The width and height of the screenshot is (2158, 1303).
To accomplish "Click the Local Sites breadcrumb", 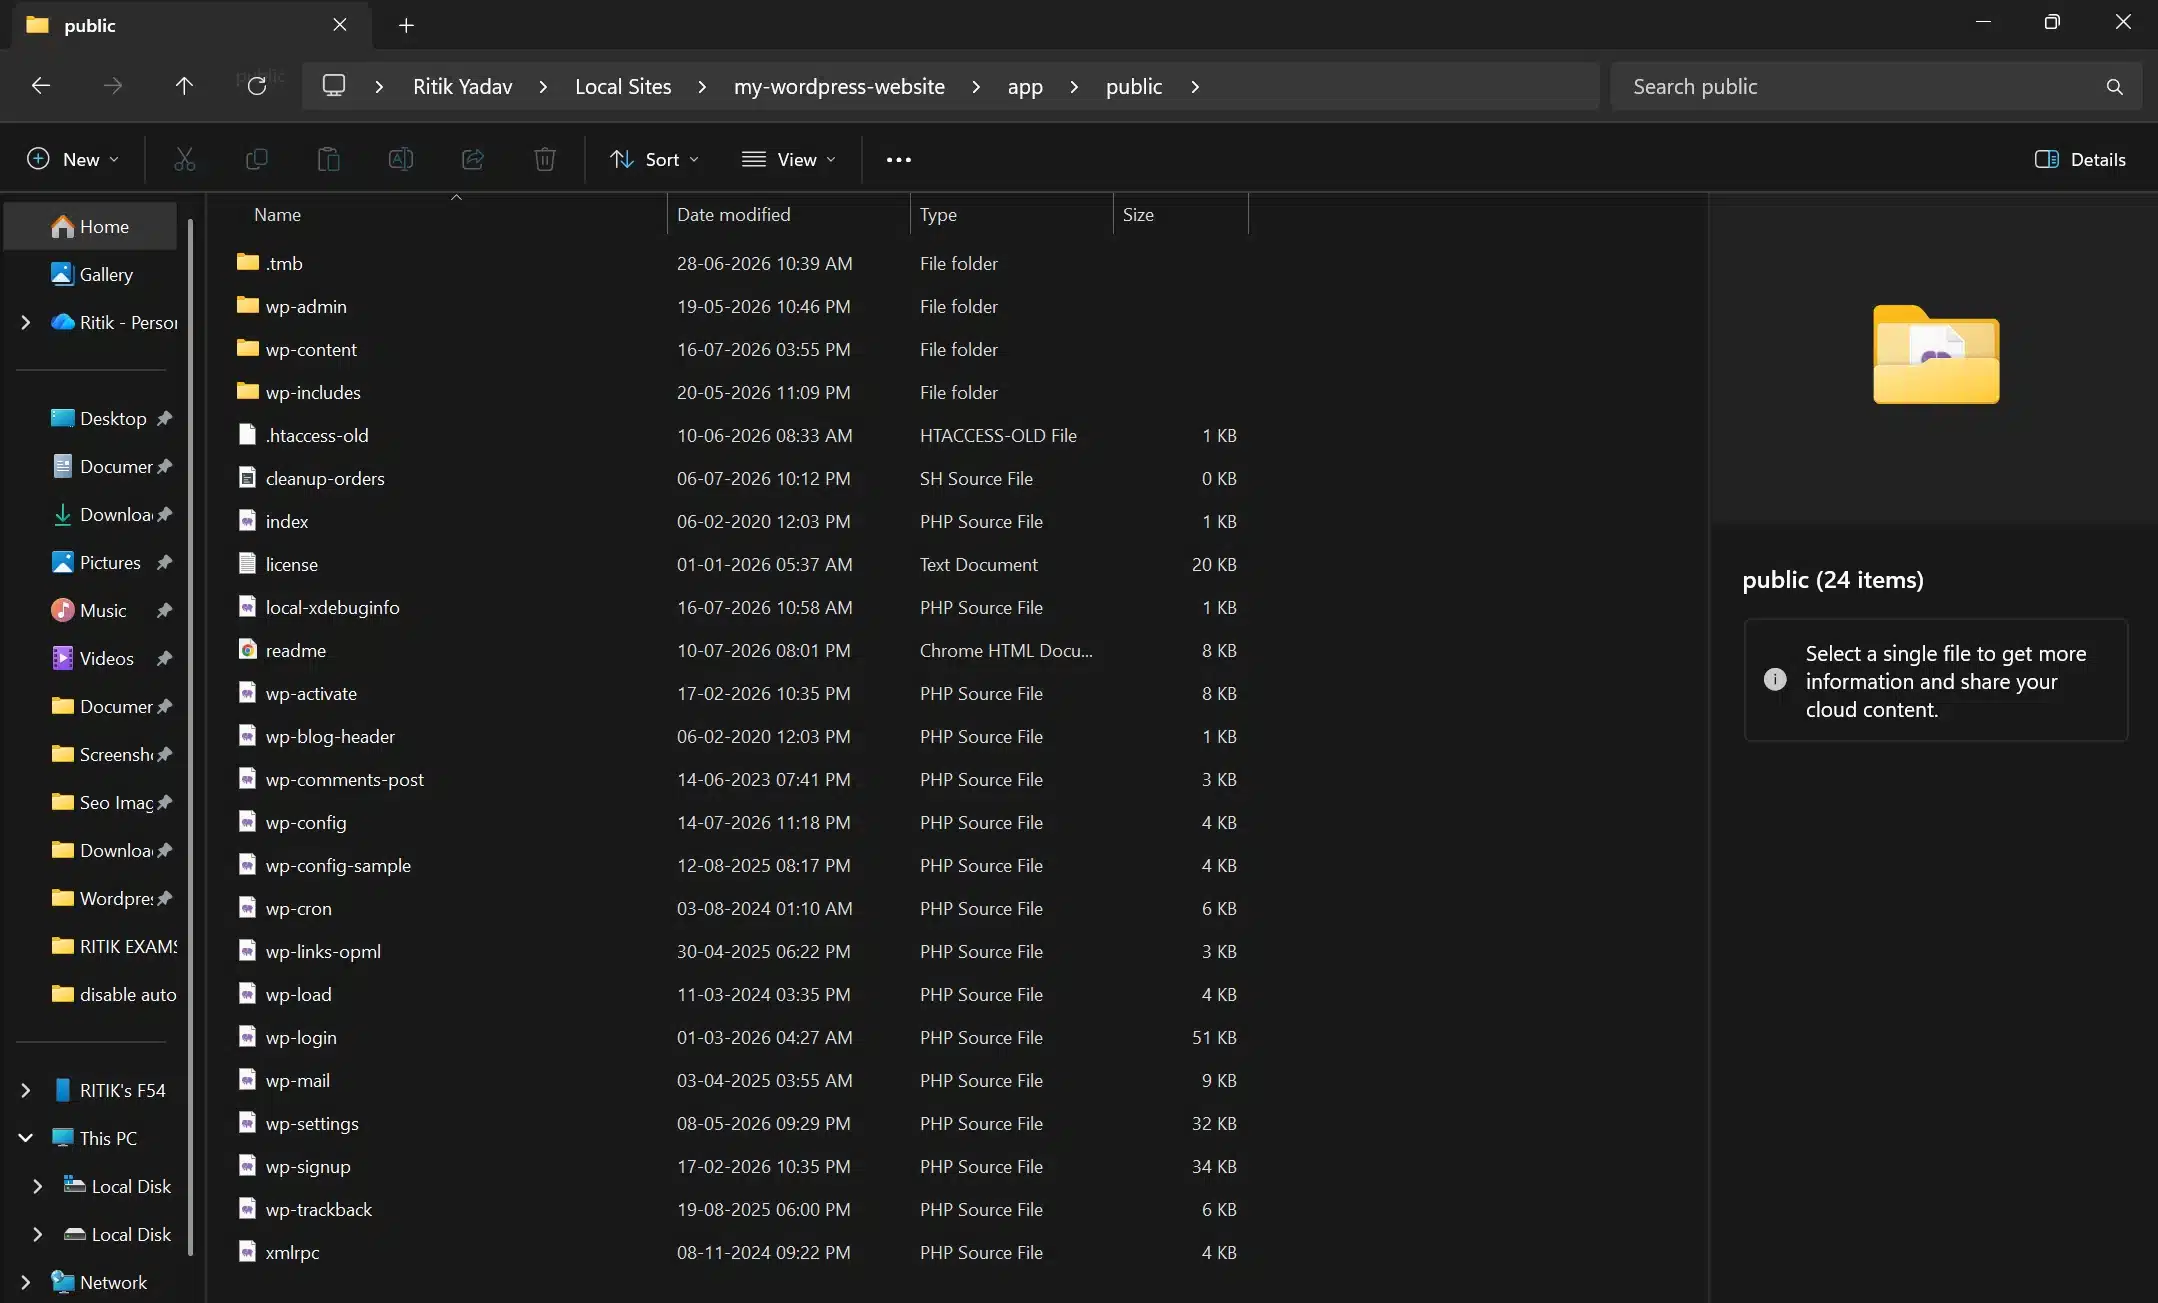I will [623, 87].
